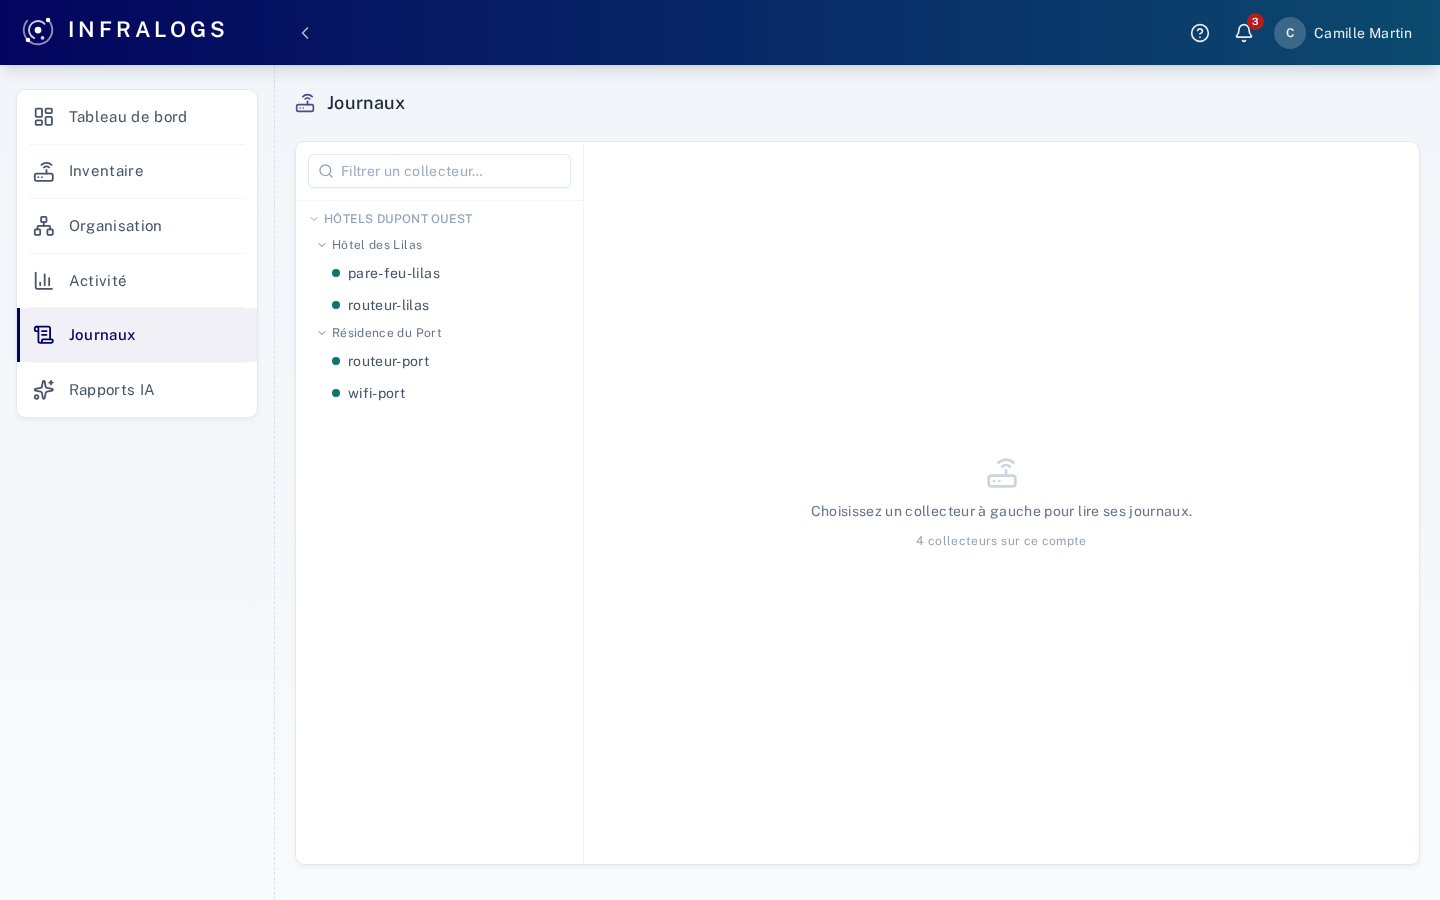Select the routeur-lilas collector
The width and height of the screenshot is (1440, 900).
(440, 305)
